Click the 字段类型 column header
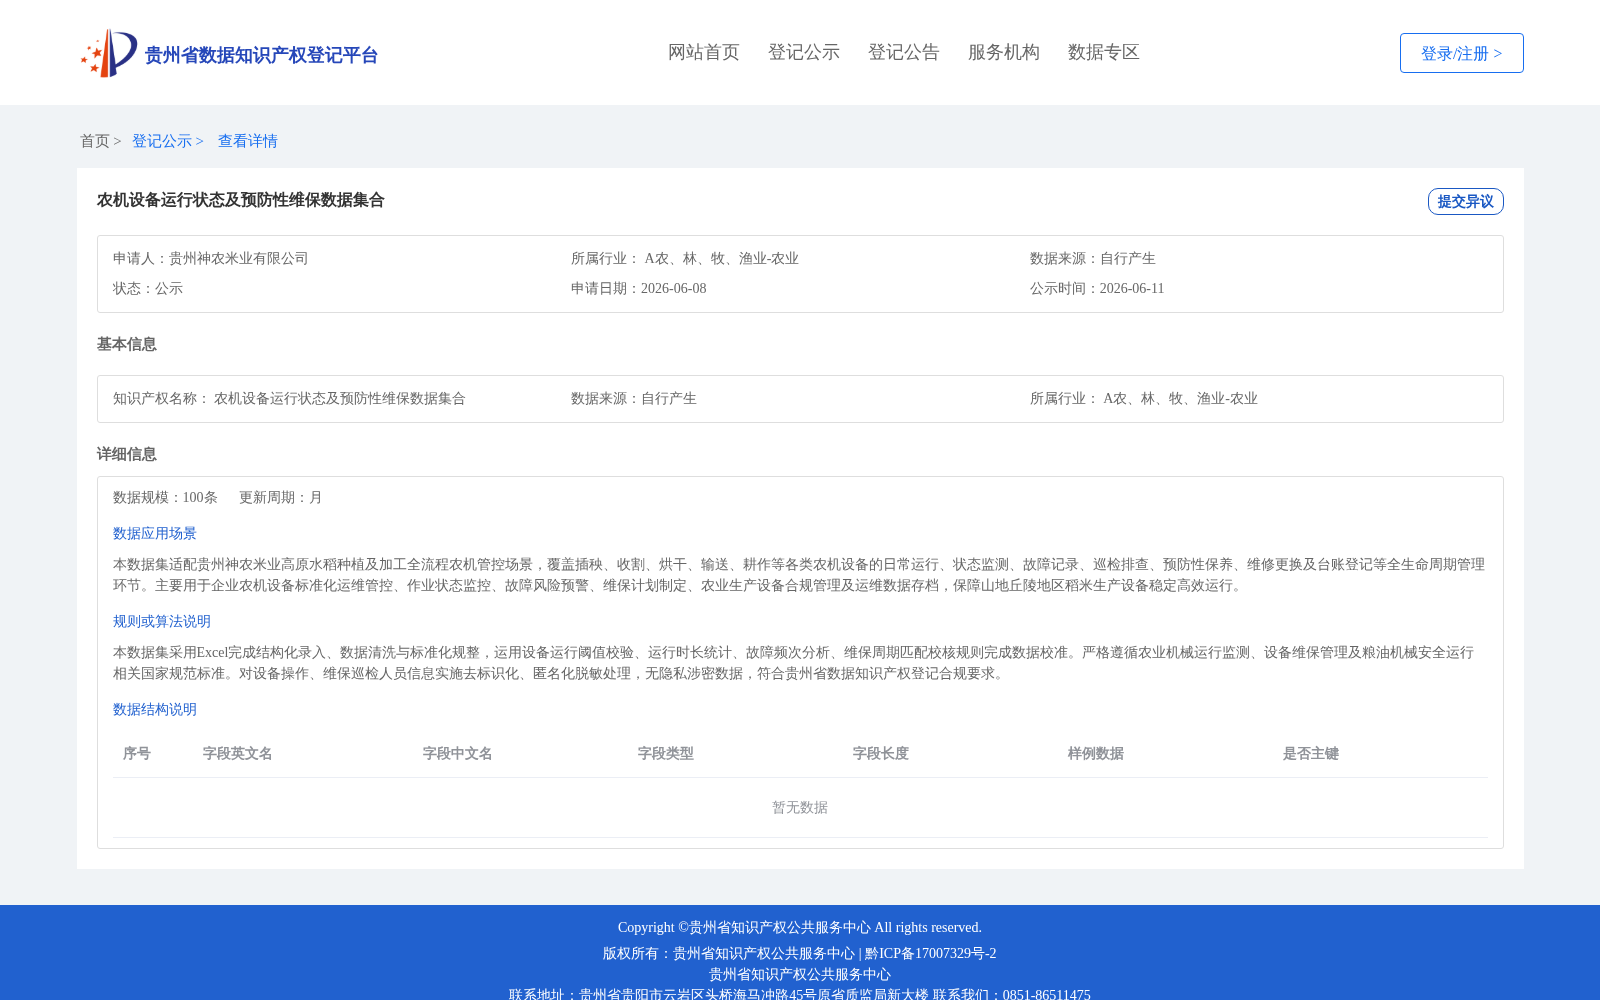Screen dimensions: 1600x1000 click(666, 753)
